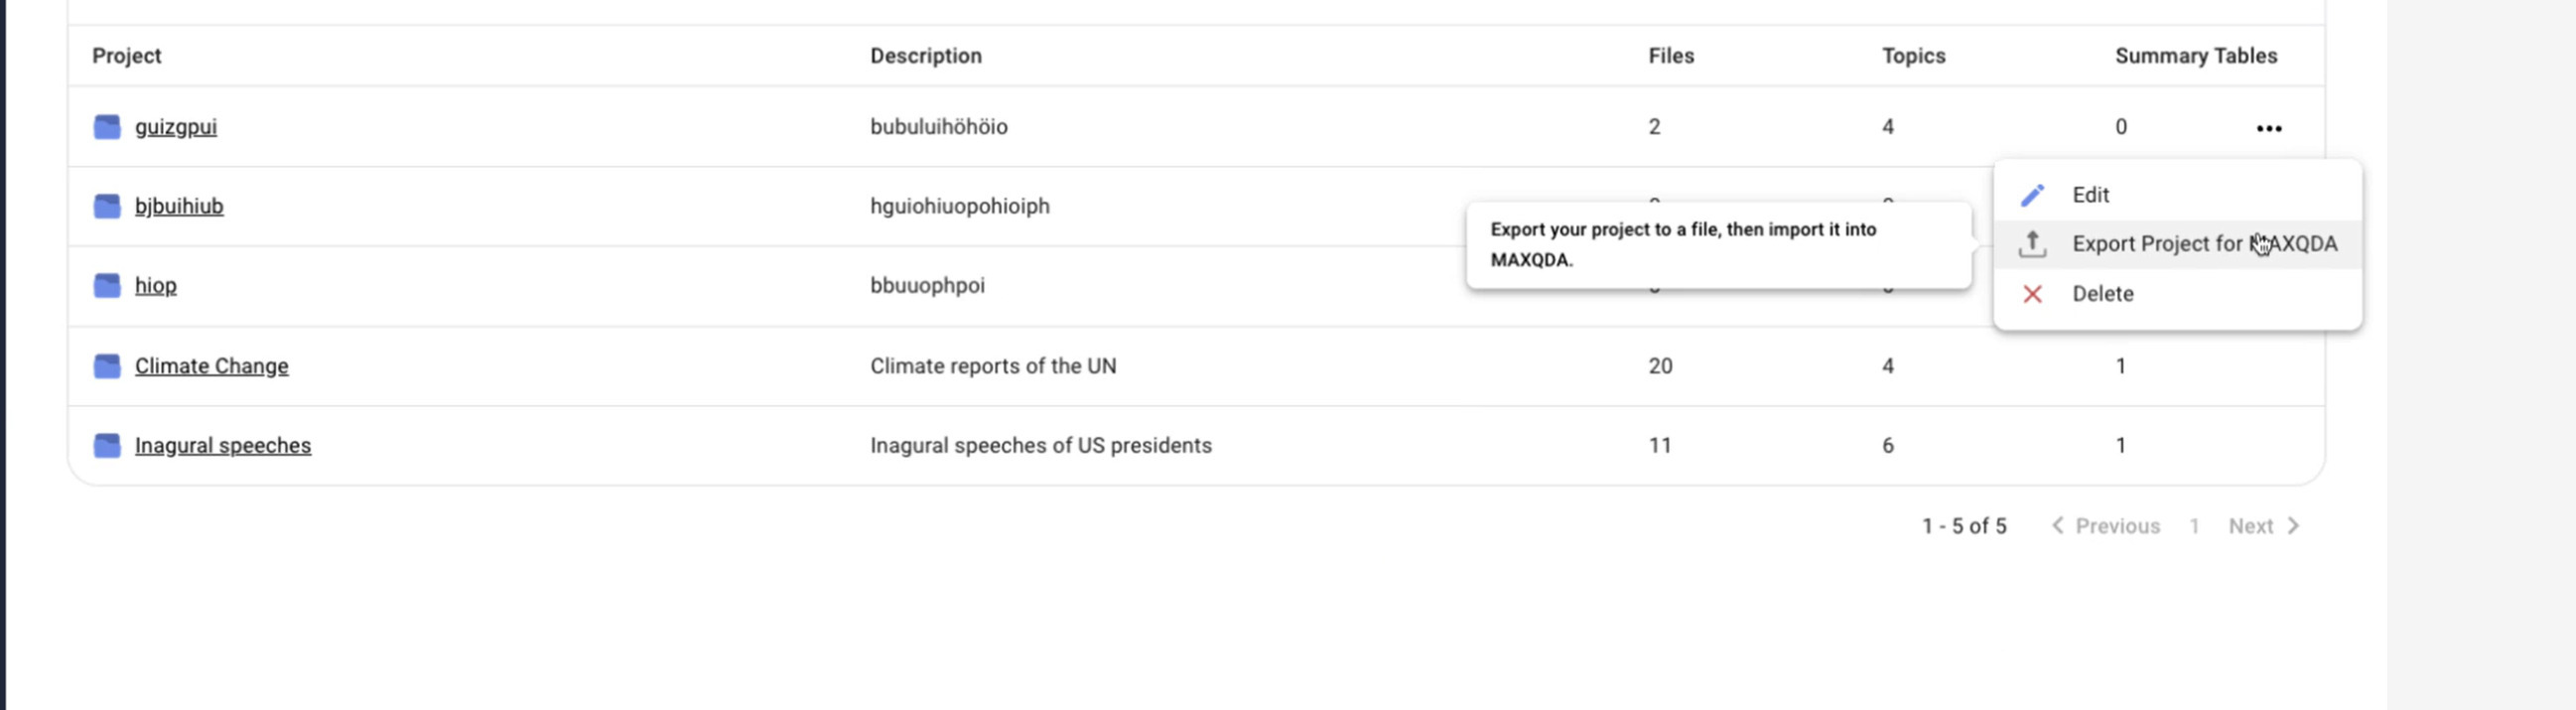Screen dimensions: 2576x710
Task: Click the Climate Change folder icon
Action: tap(107, 366)
